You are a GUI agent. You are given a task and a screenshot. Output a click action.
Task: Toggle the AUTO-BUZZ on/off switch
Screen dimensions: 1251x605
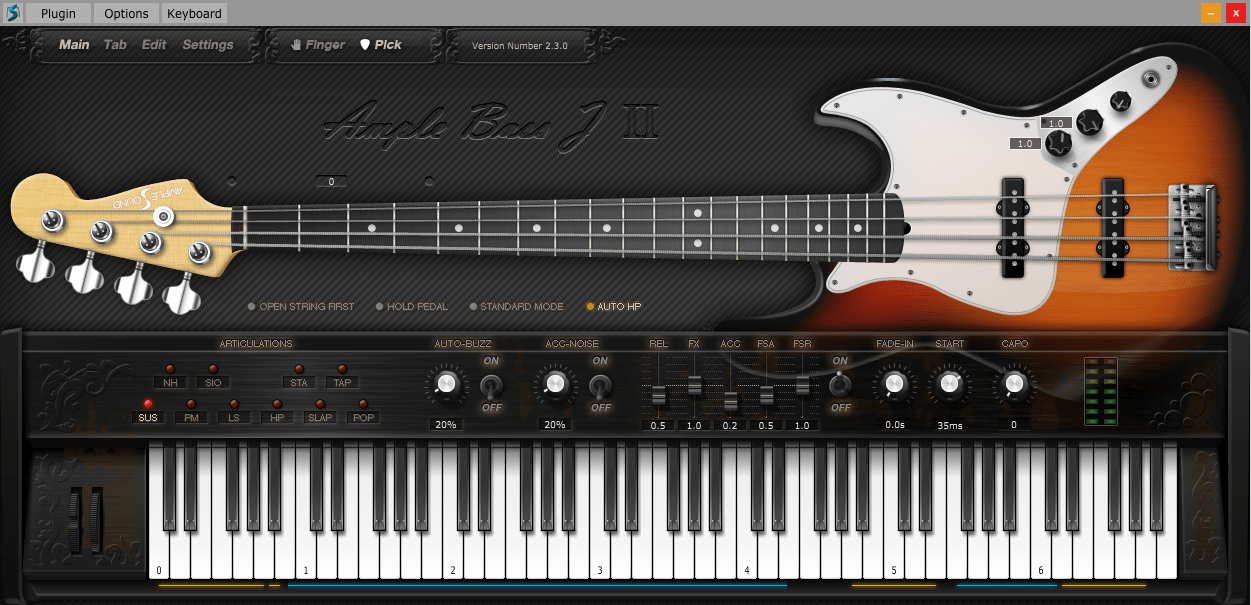click(x=491, y=385)
